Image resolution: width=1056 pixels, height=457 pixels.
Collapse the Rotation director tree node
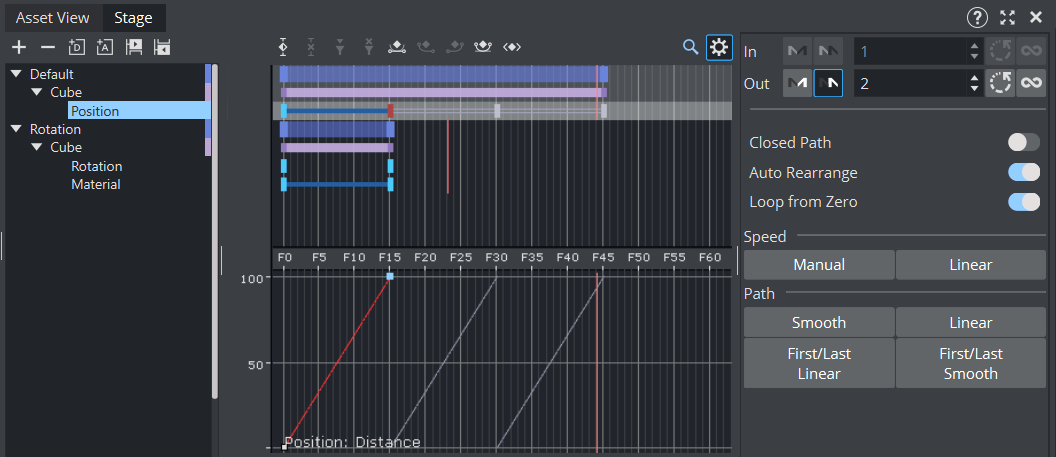pyautogui.click(x=16, y=129)
